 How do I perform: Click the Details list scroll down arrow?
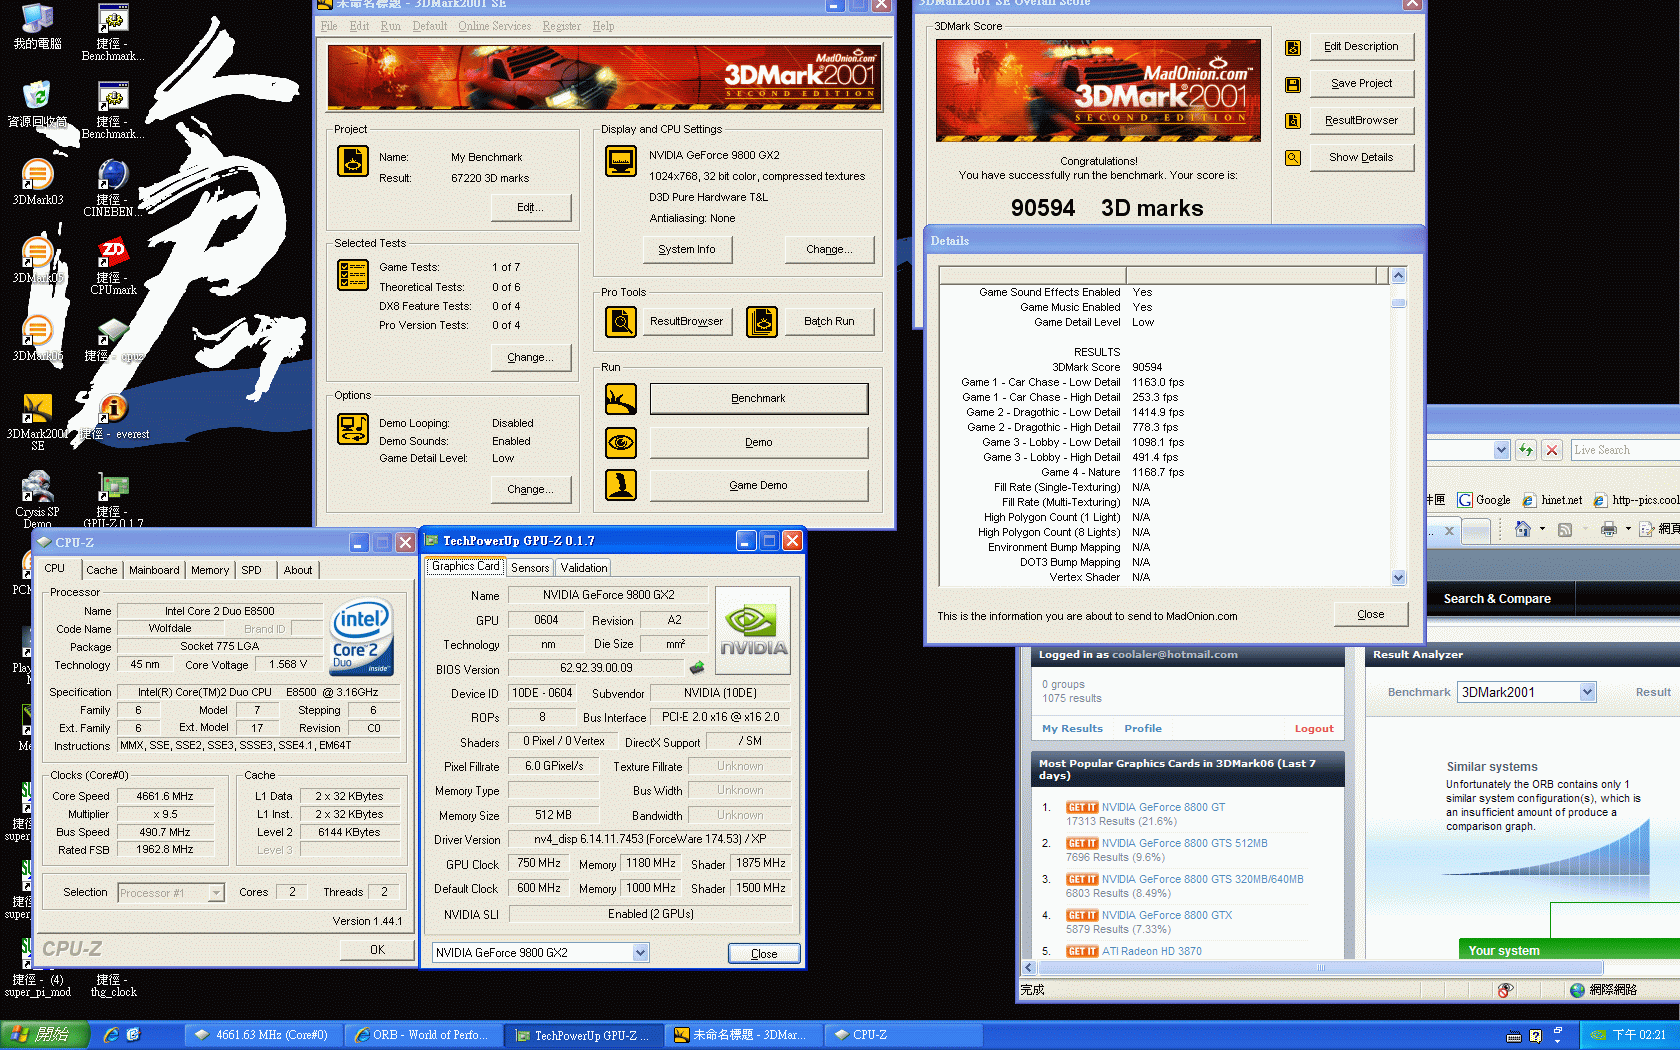tap(1398, 577)
